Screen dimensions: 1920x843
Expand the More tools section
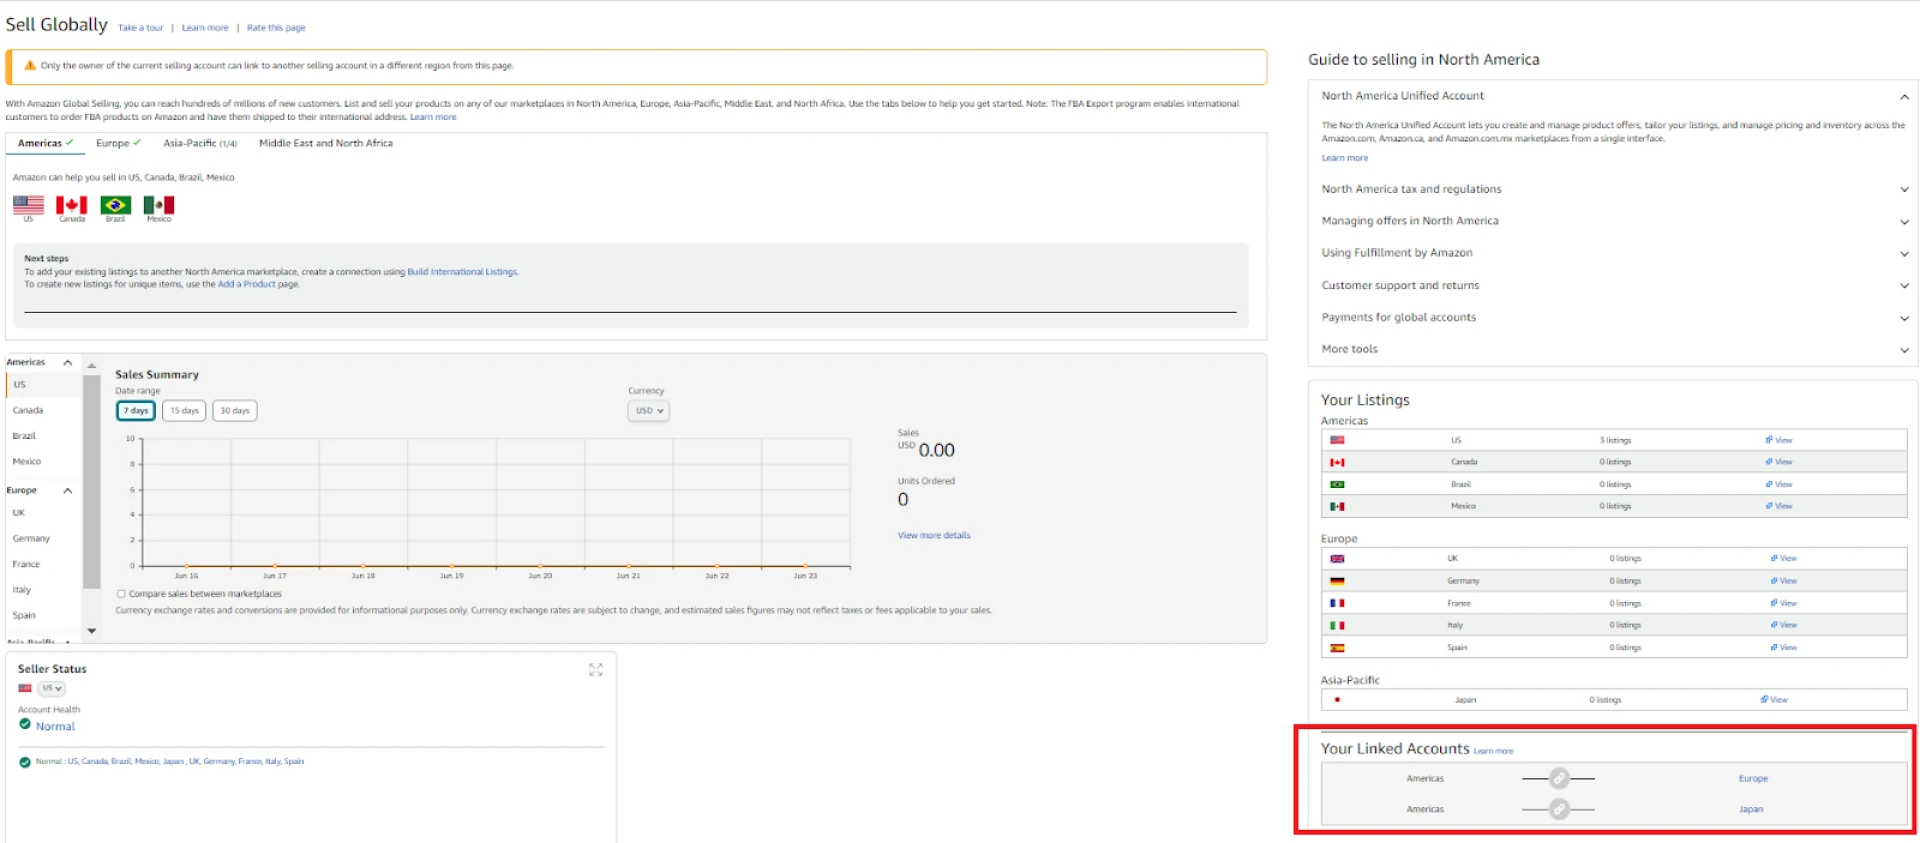[x=1904, y=350]
